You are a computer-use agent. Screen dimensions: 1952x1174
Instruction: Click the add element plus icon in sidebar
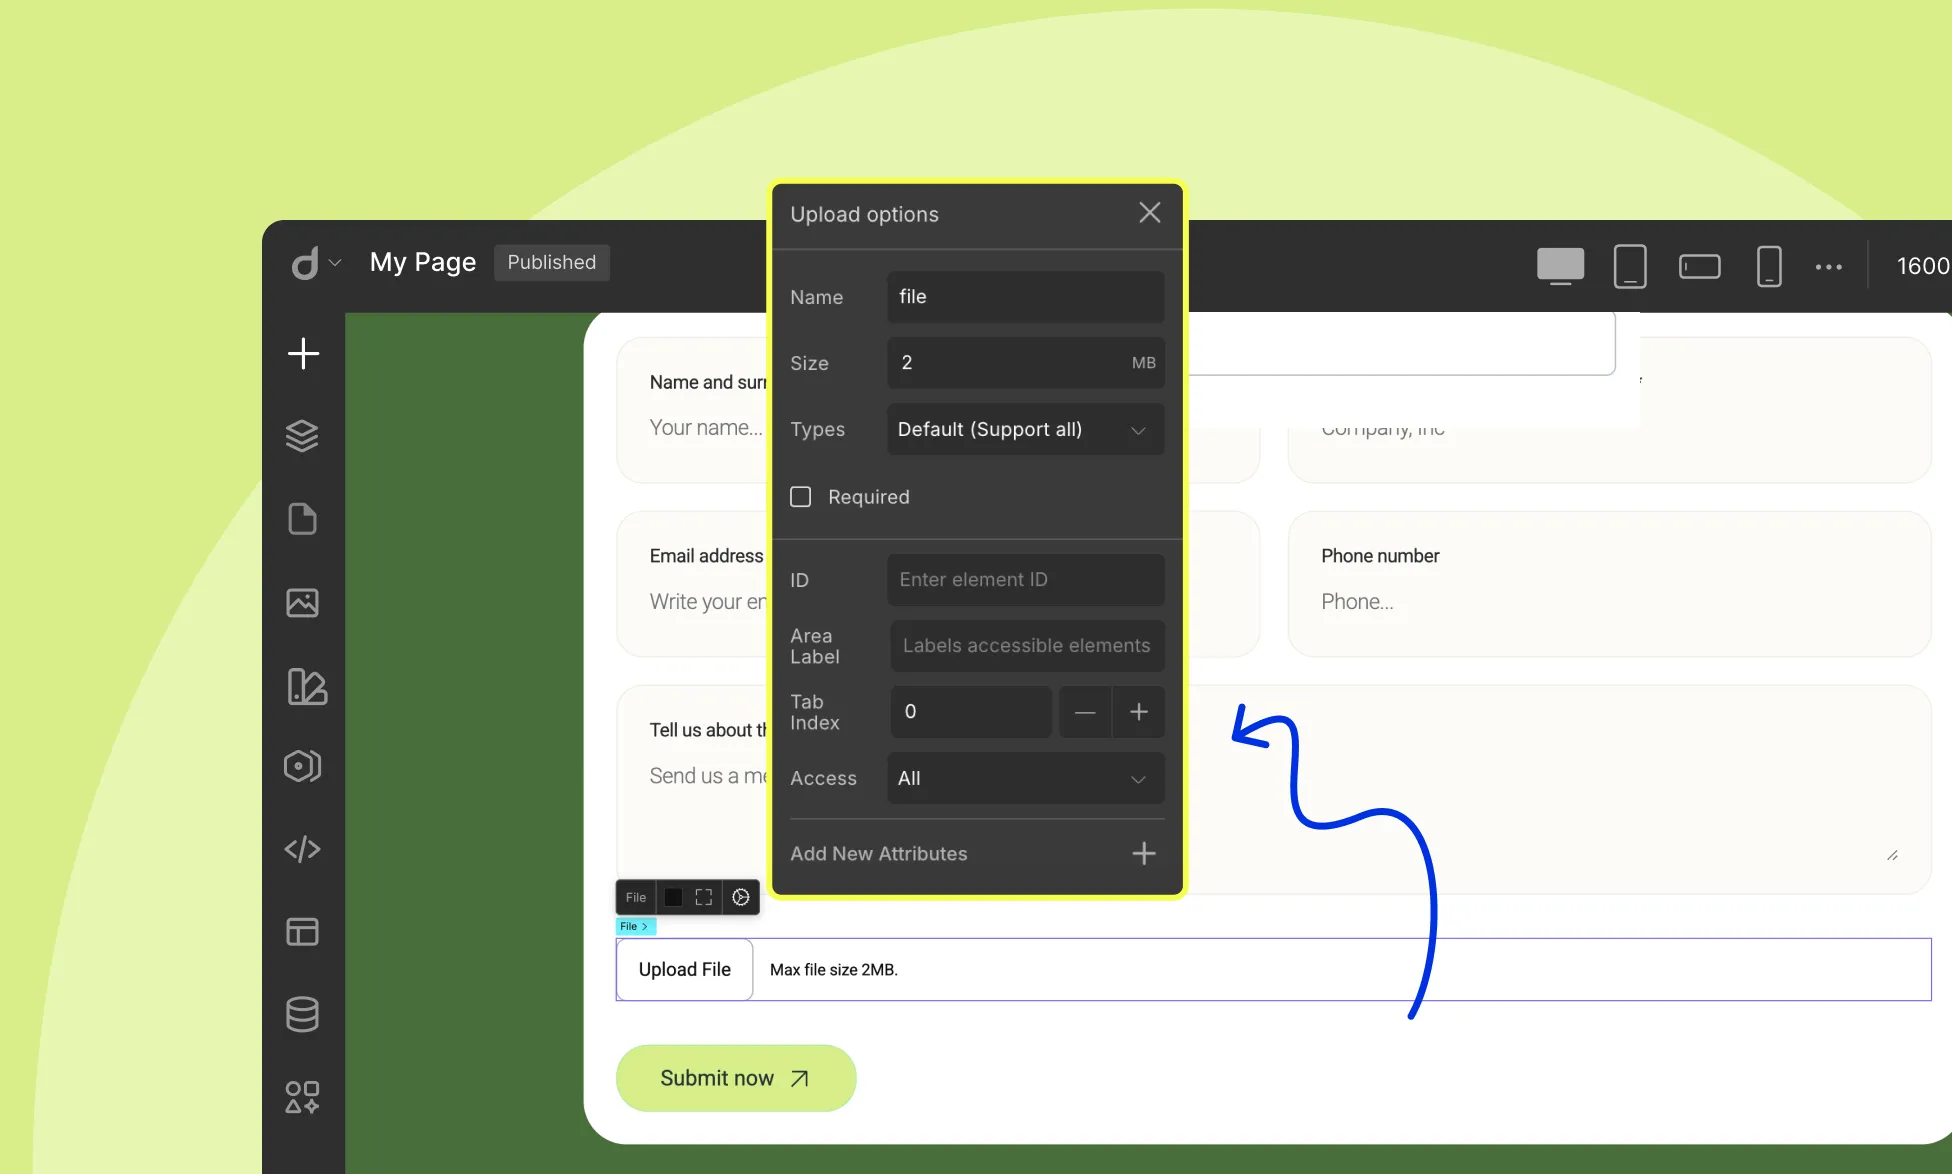(303, 353)
